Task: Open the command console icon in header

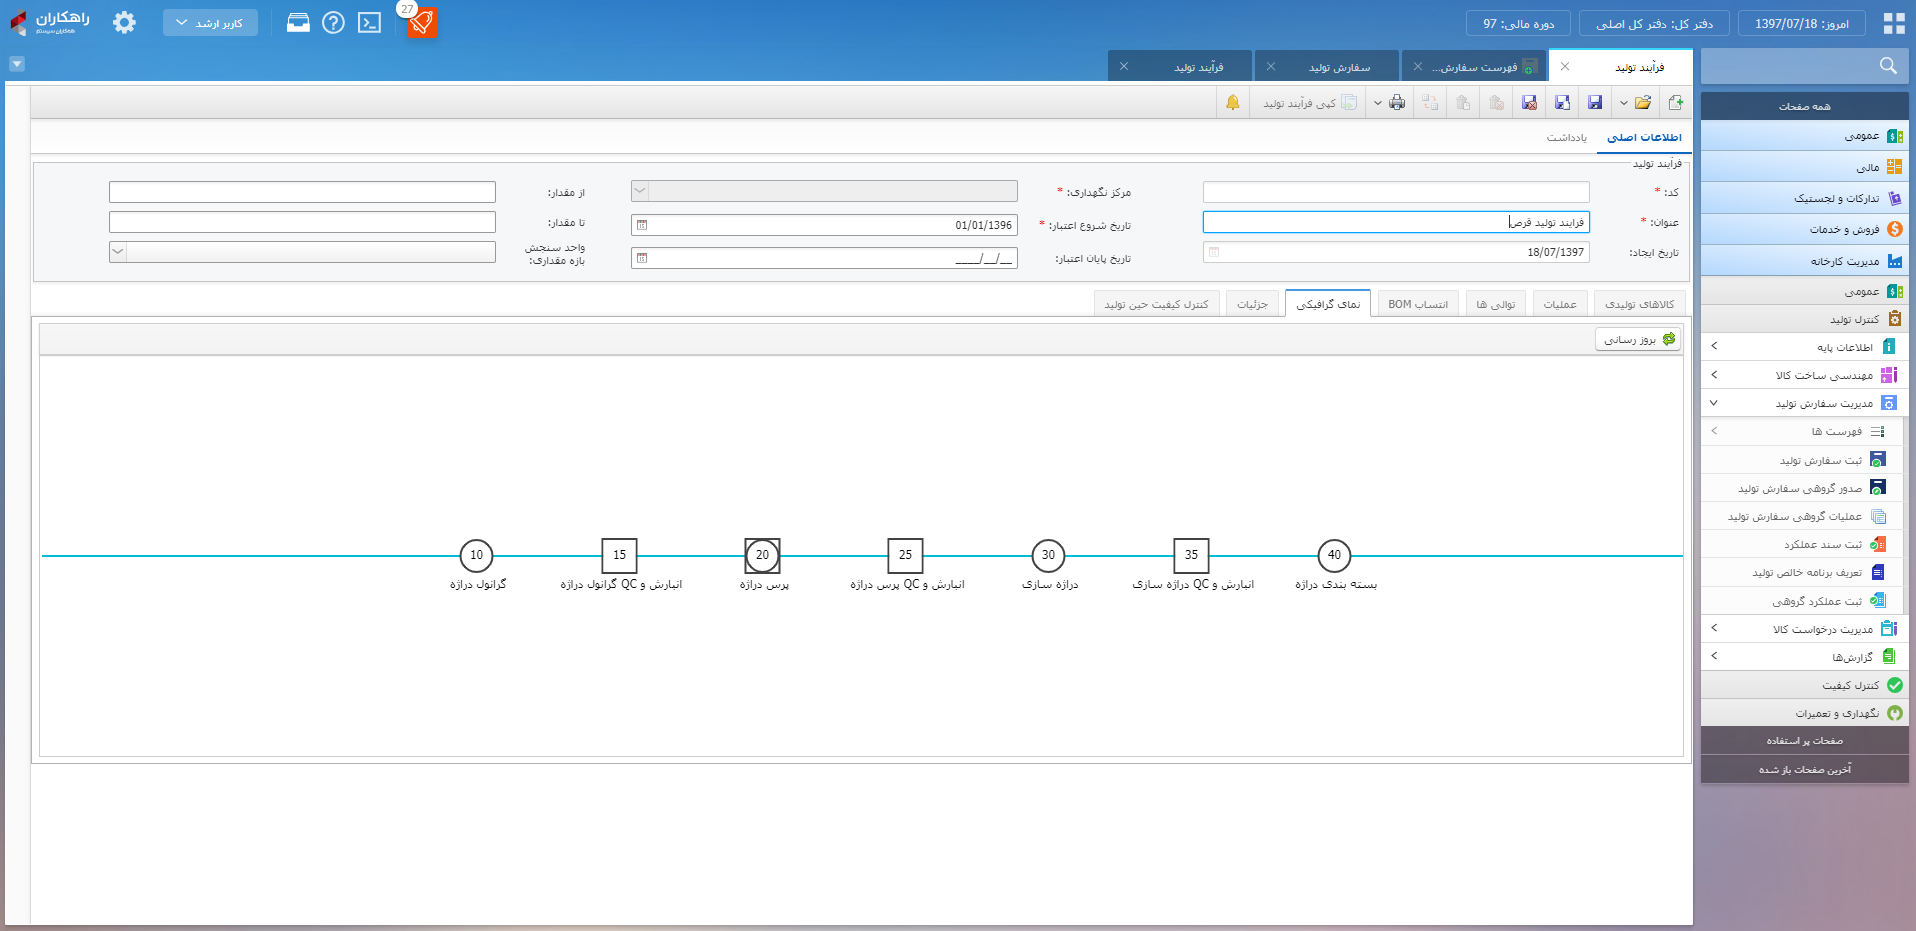Action: click(370, 22)
